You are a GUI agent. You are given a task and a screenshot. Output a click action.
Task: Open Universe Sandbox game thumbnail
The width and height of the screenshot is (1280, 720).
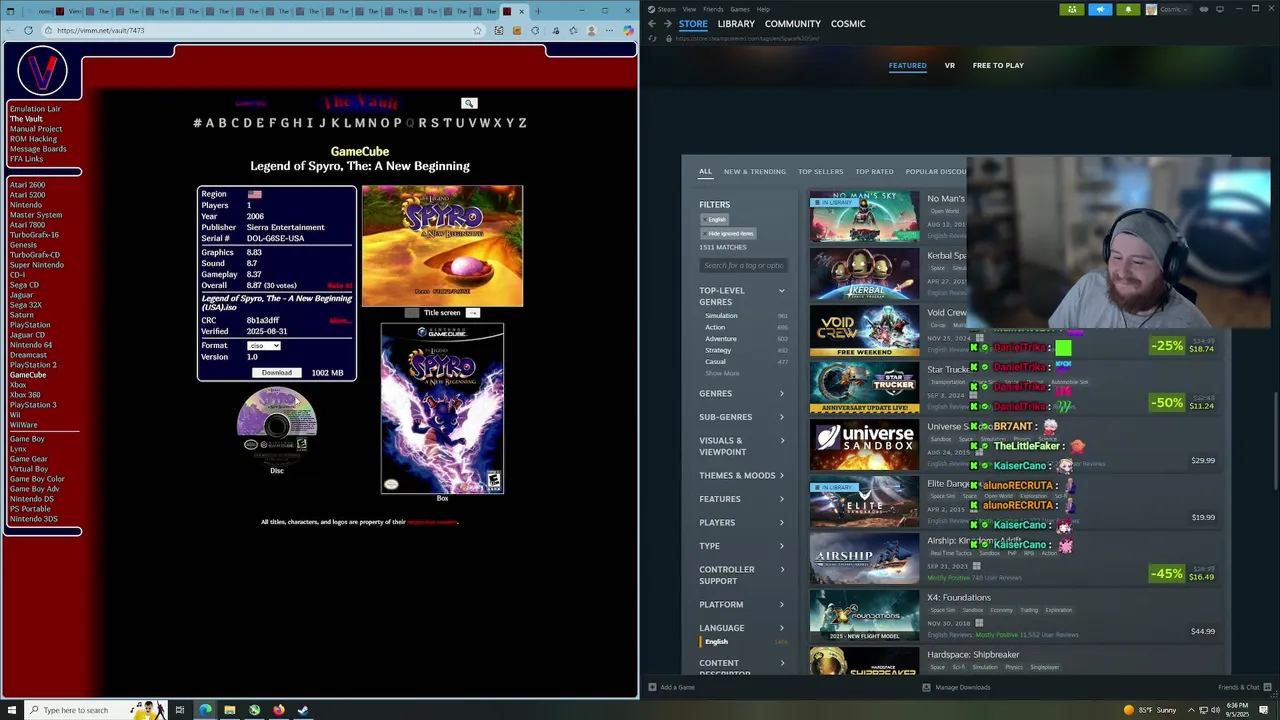pyautogui.click(x=864, y=444)
